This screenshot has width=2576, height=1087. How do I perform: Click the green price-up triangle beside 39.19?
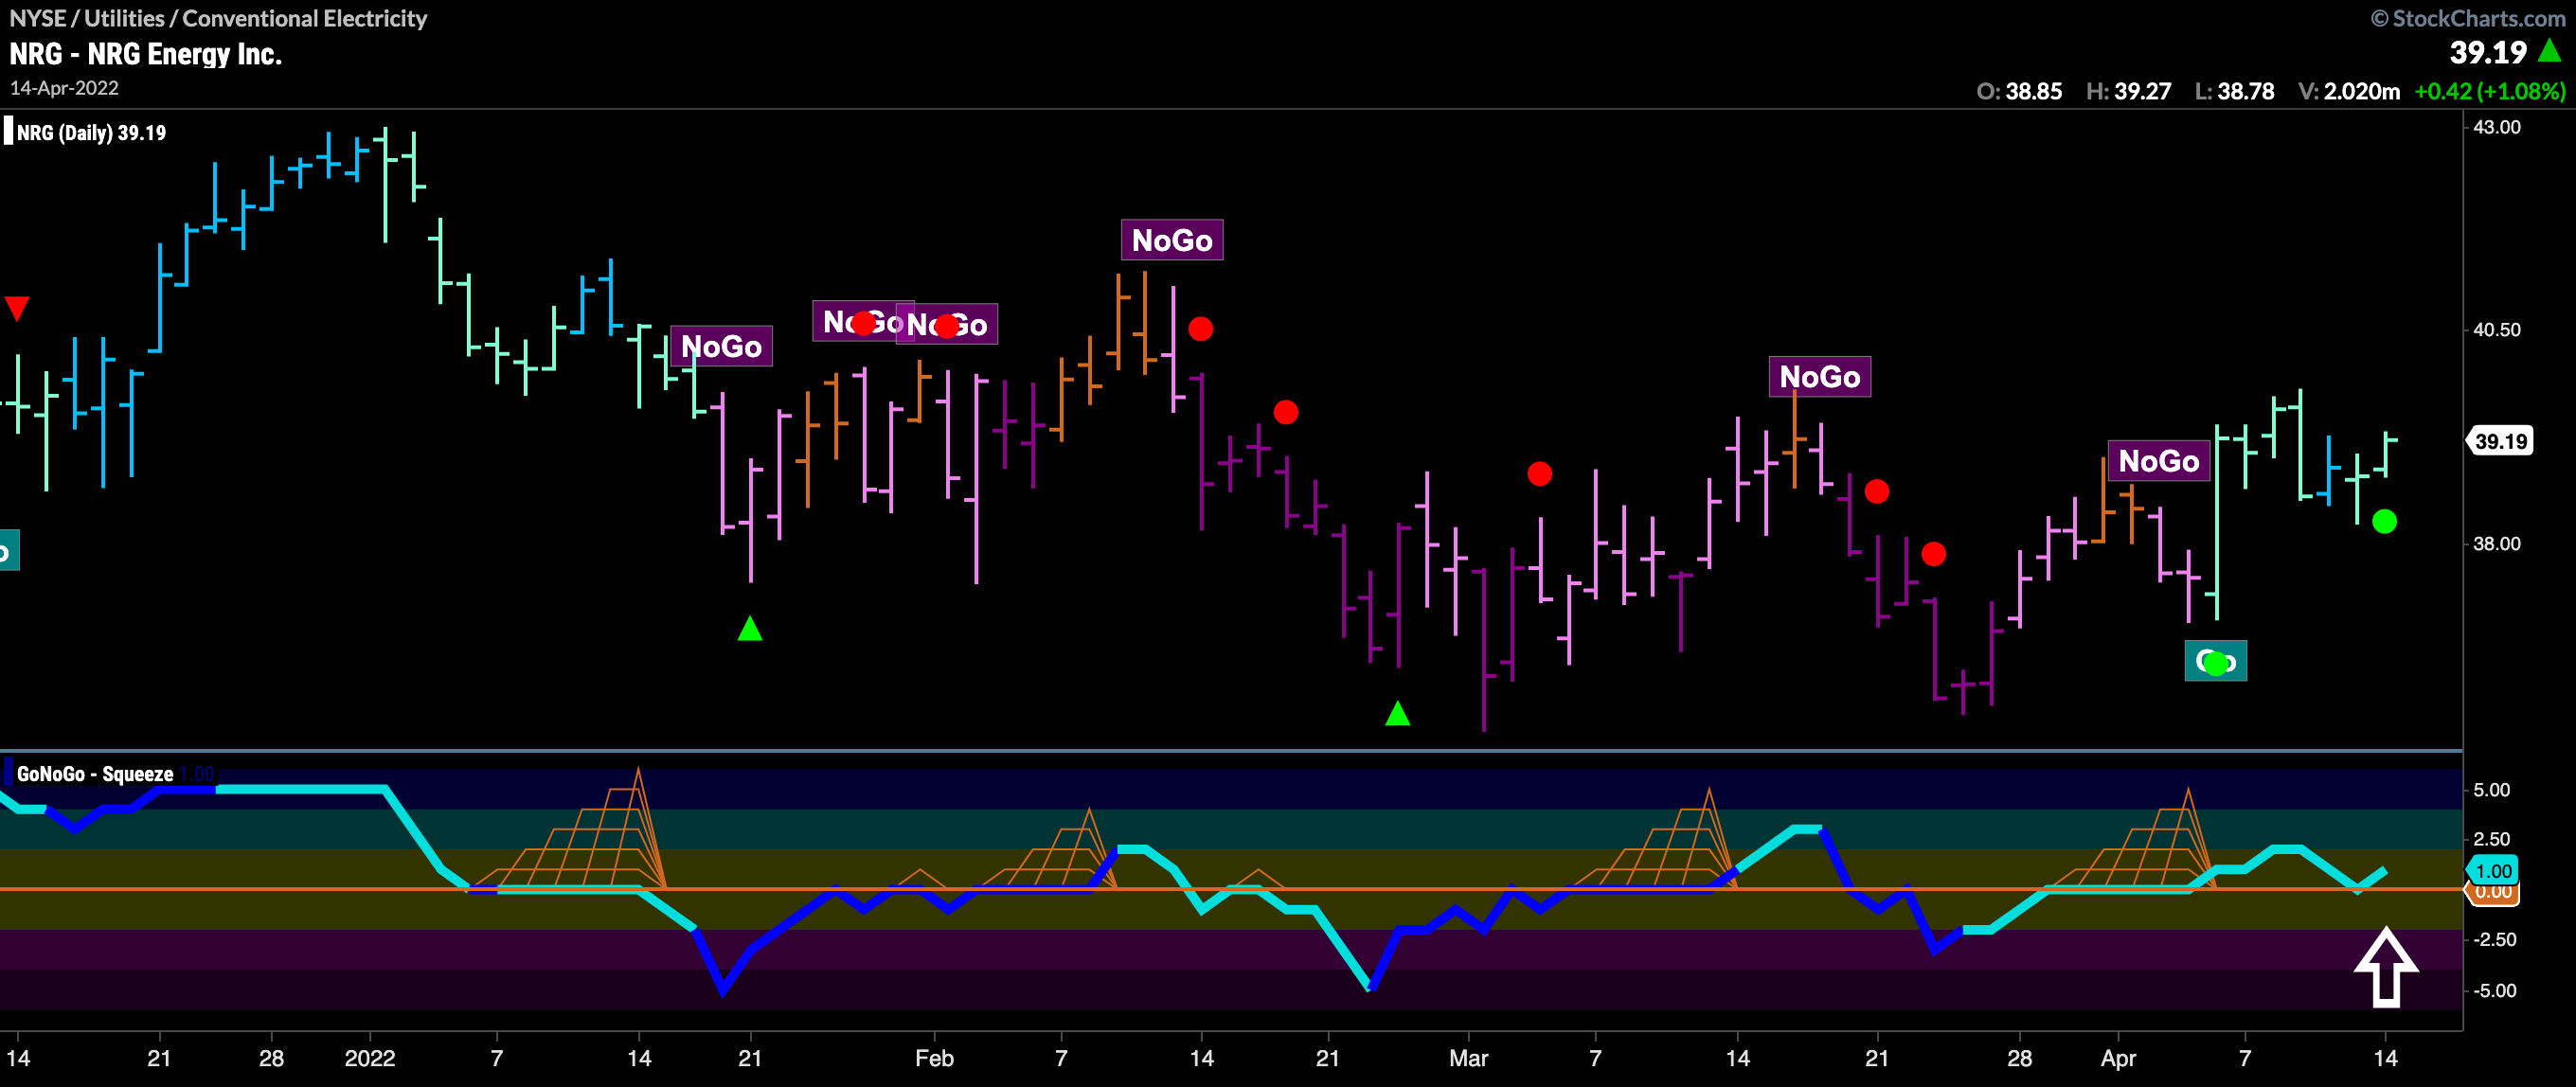pos(2550,50)
